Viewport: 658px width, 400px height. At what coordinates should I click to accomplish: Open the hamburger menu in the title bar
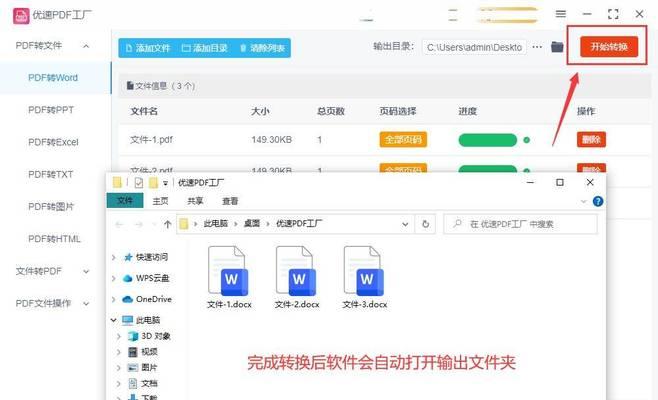point(561,14)
